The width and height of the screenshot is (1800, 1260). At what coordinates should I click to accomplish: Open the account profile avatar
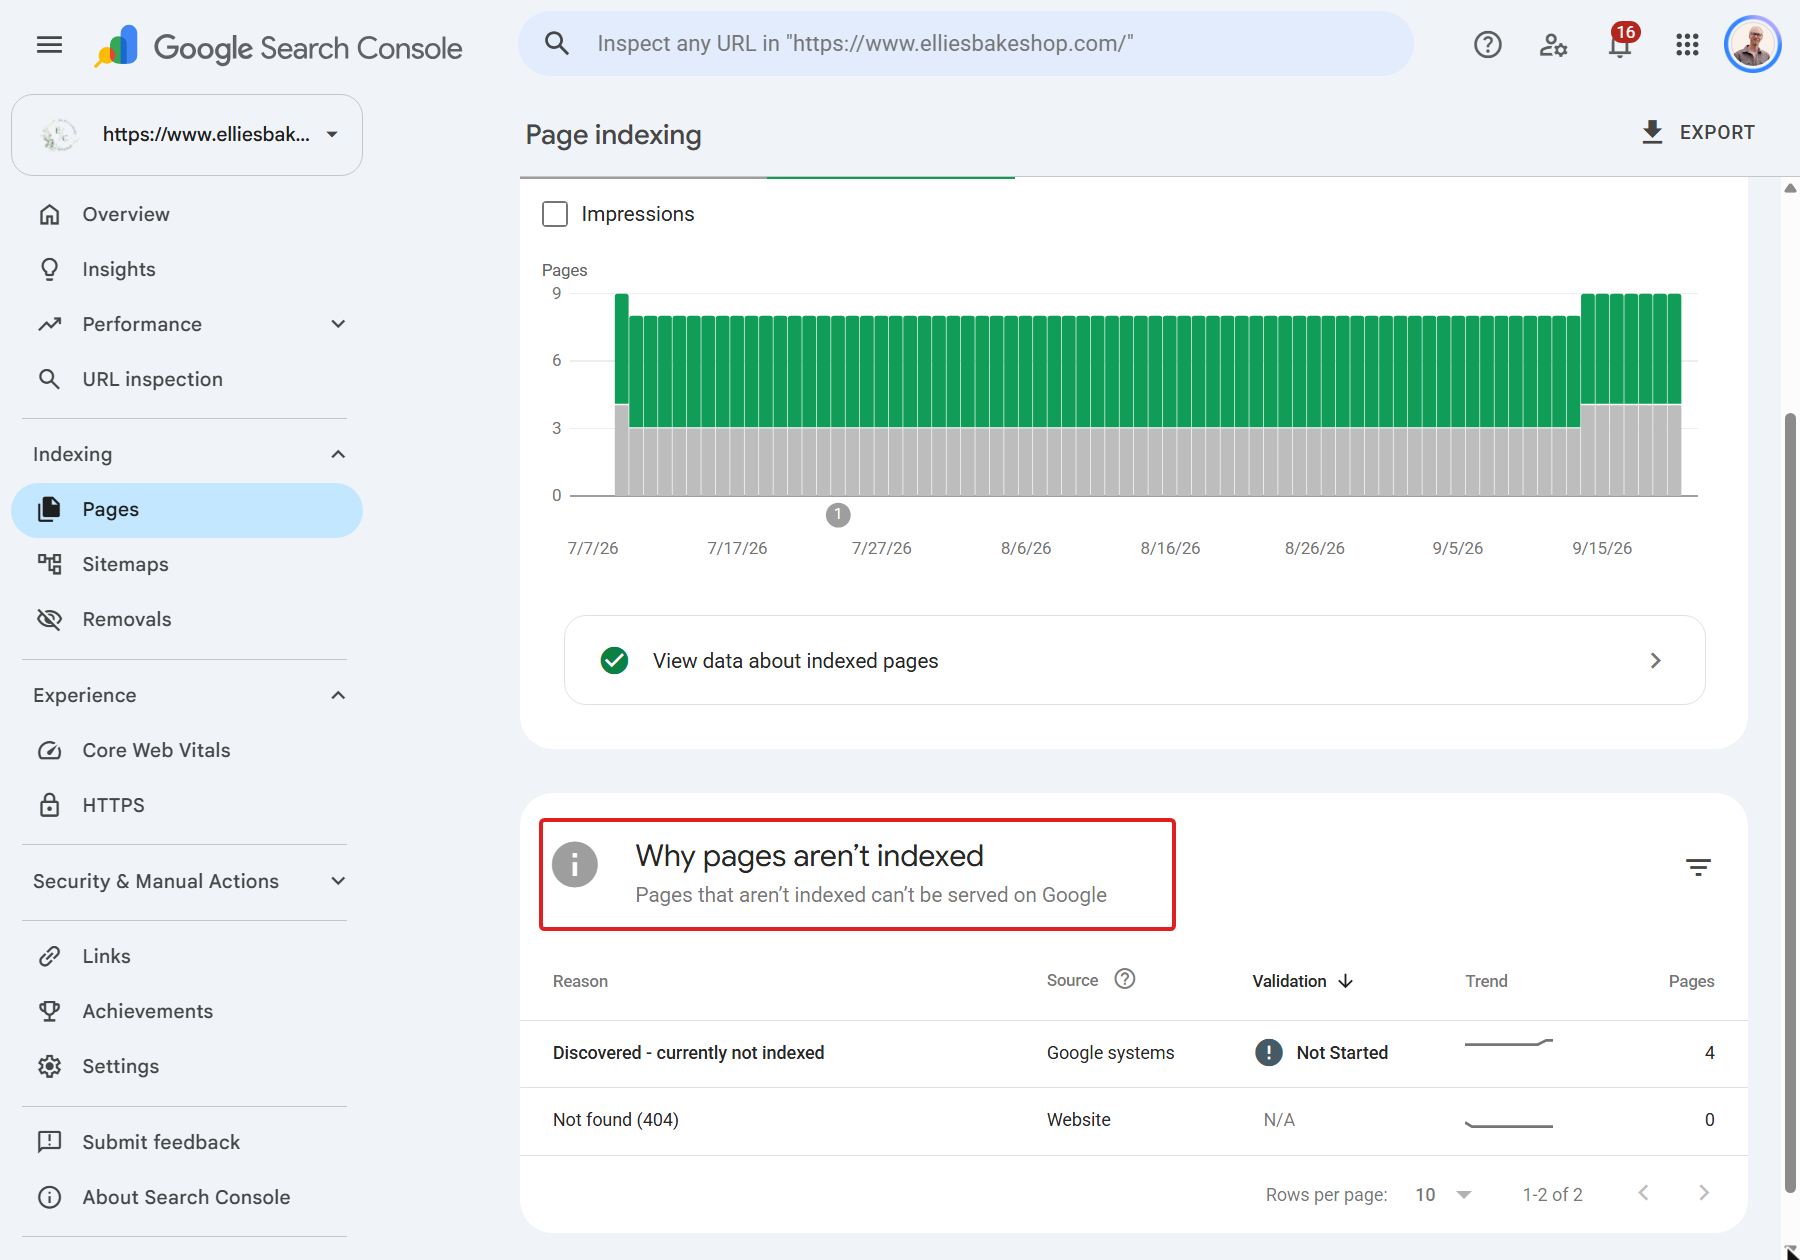(1753, 44)
